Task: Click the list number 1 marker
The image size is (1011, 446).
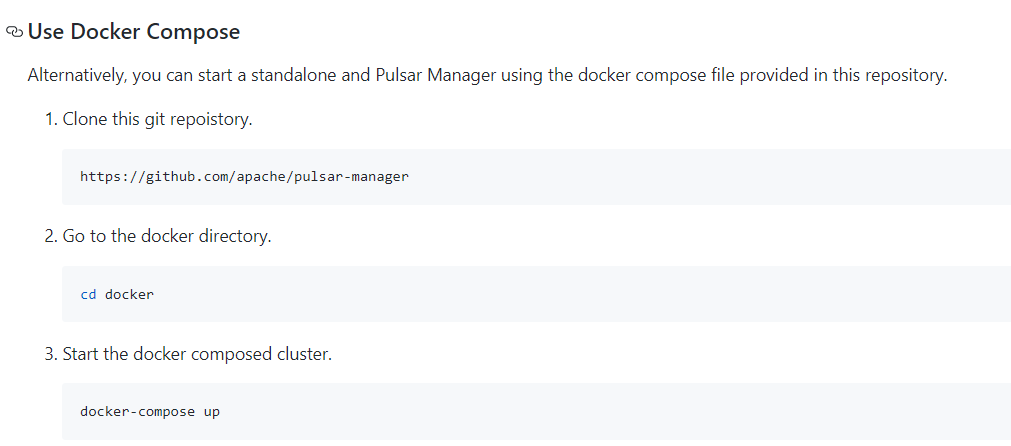Action: (51, 119)
